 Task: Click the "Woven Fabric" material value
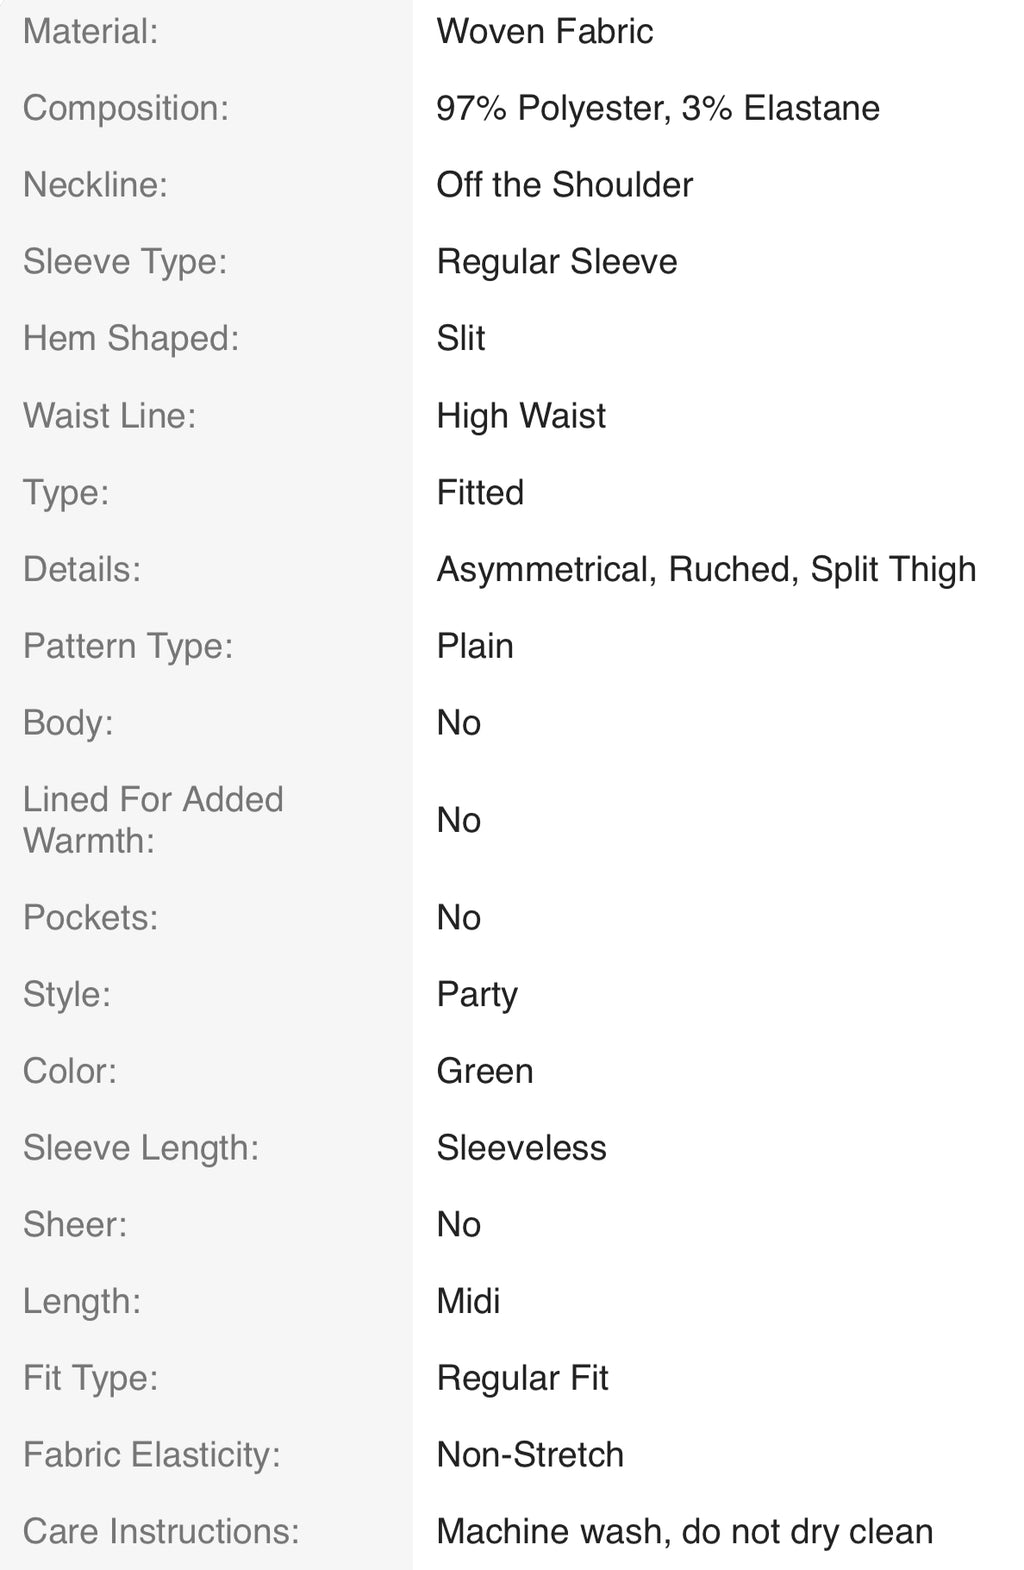point(544,32)
